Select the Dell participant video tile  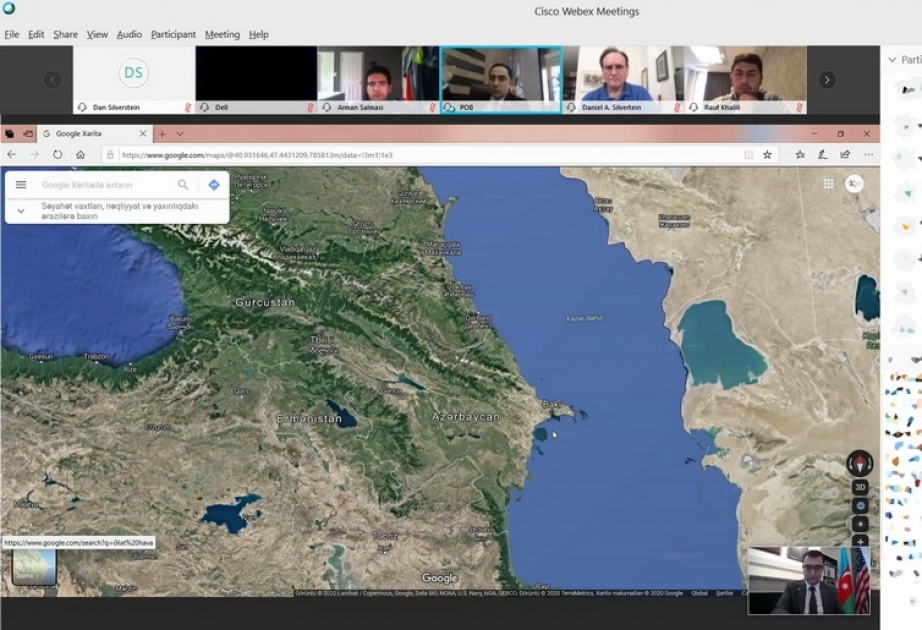tap(256, 79)
